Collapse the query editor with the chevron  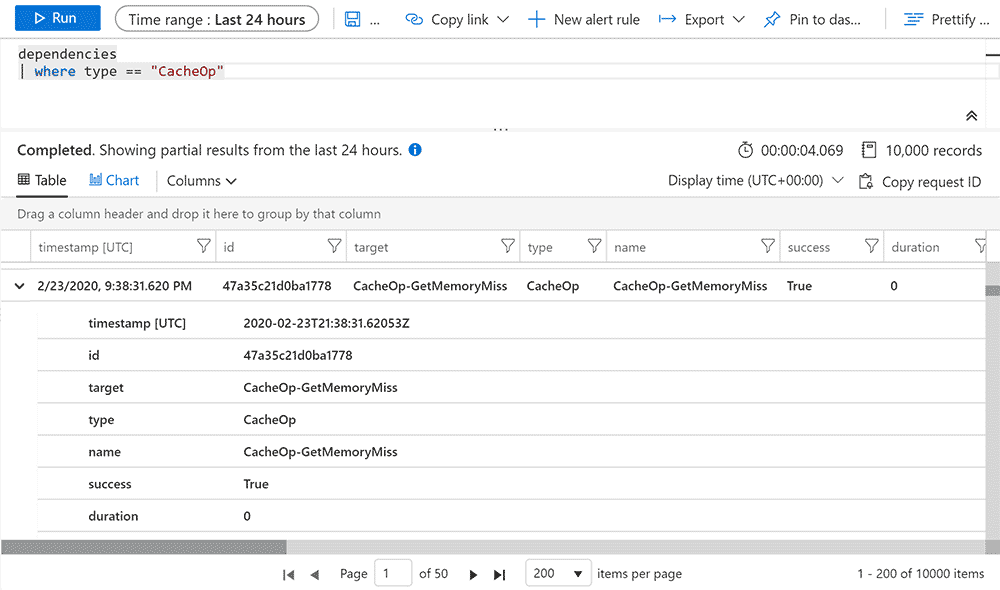click(971, 115)
